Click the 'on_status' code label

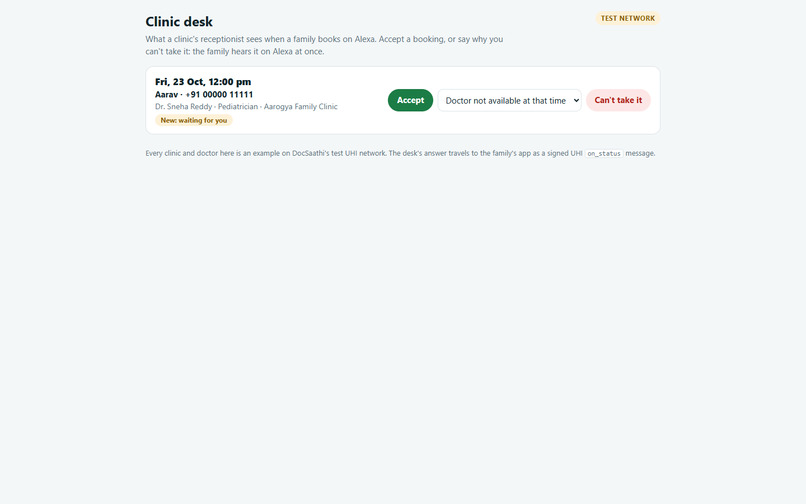(604, 153)
